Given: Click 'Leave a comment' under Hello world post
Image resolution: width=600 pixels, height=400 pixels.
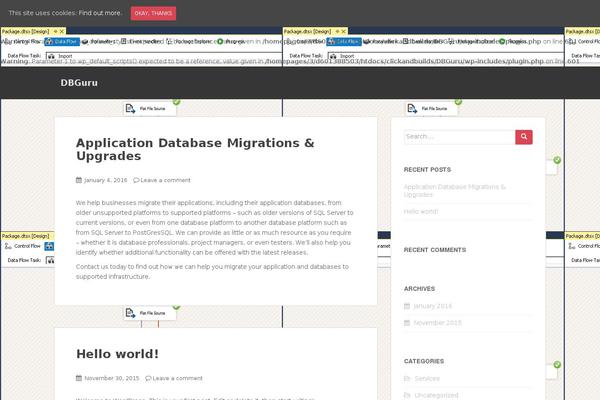Looking at the screenshot, I should 178,379.
